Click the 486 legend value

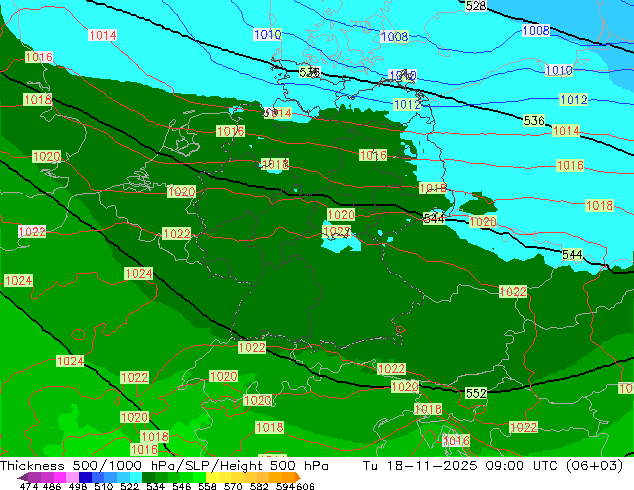coord(52,486)
